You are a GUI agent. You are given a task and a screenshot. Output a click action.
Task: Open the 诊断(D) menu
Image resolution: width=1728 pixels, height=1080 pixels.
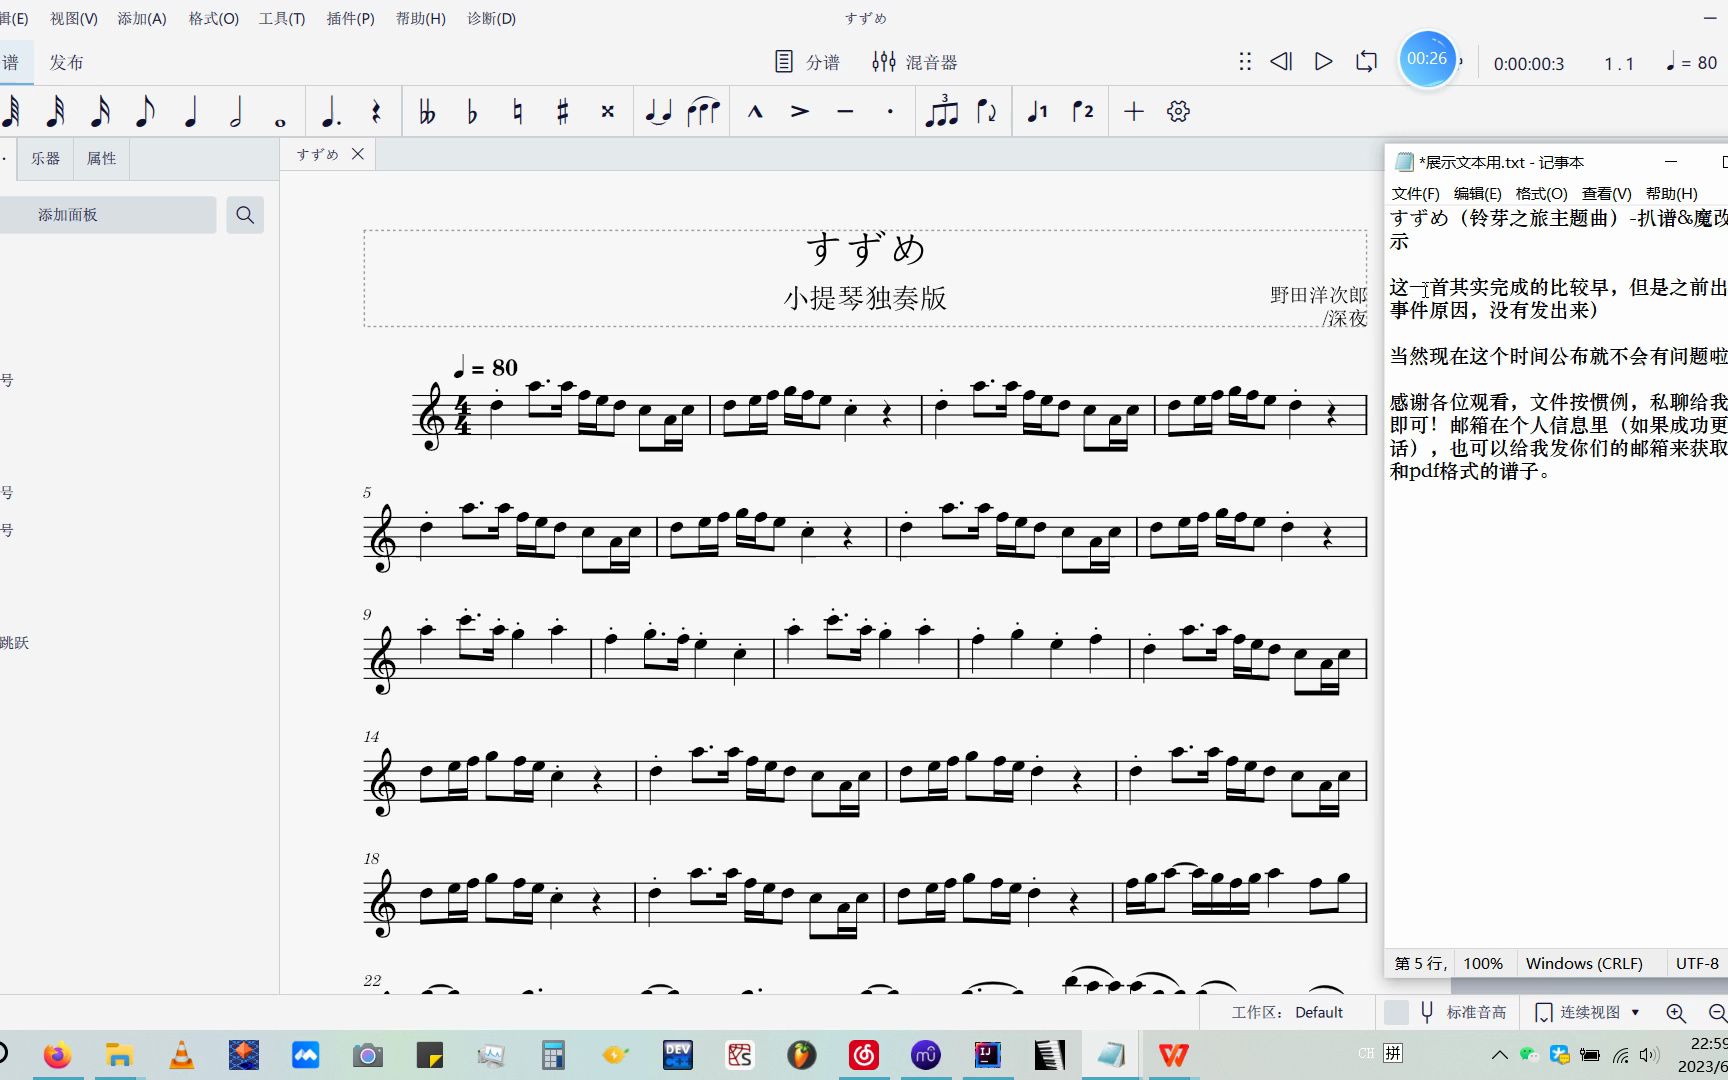coord(492,18)
